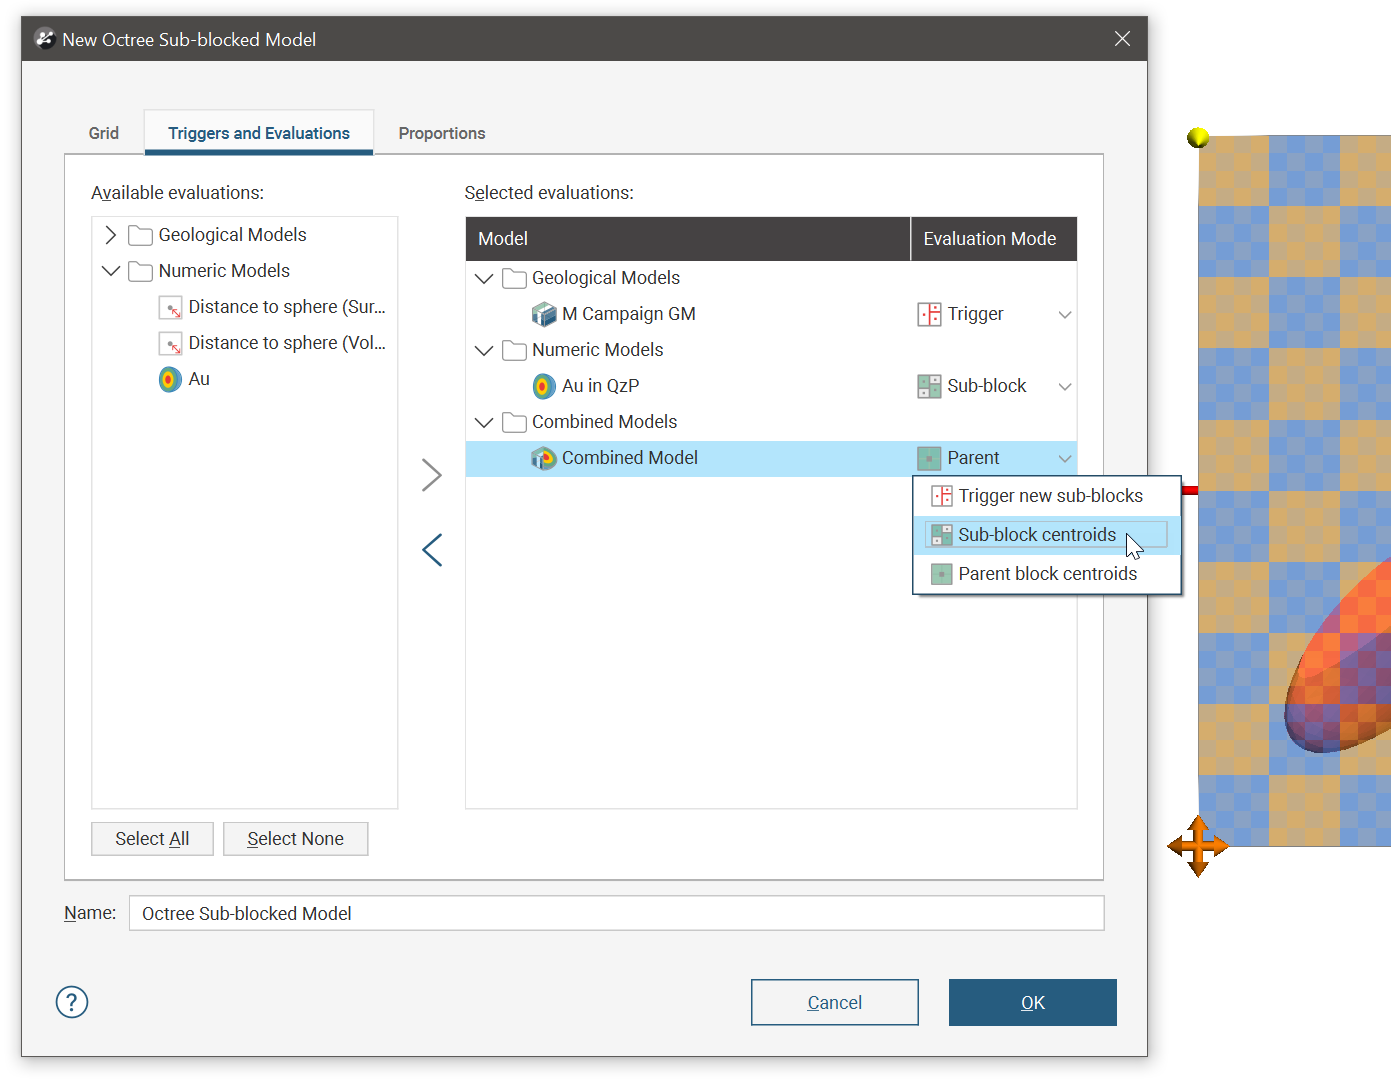Click the Name input field

tap(616, 913)
